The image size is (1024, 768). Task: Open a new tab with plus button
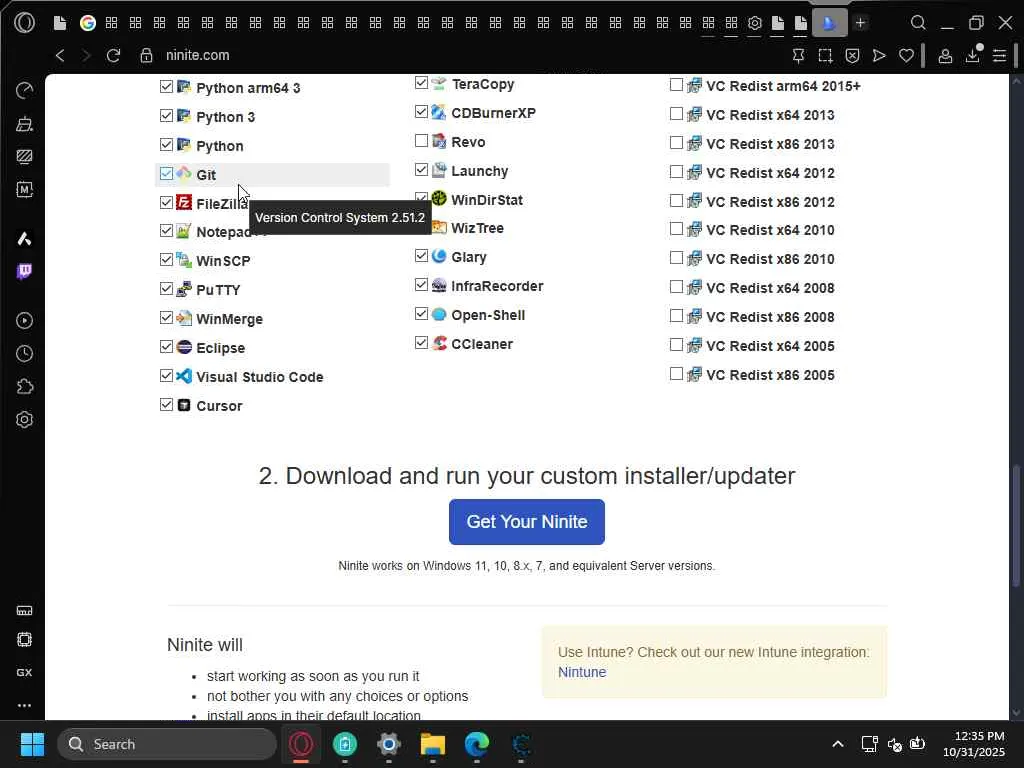[861, 23]
